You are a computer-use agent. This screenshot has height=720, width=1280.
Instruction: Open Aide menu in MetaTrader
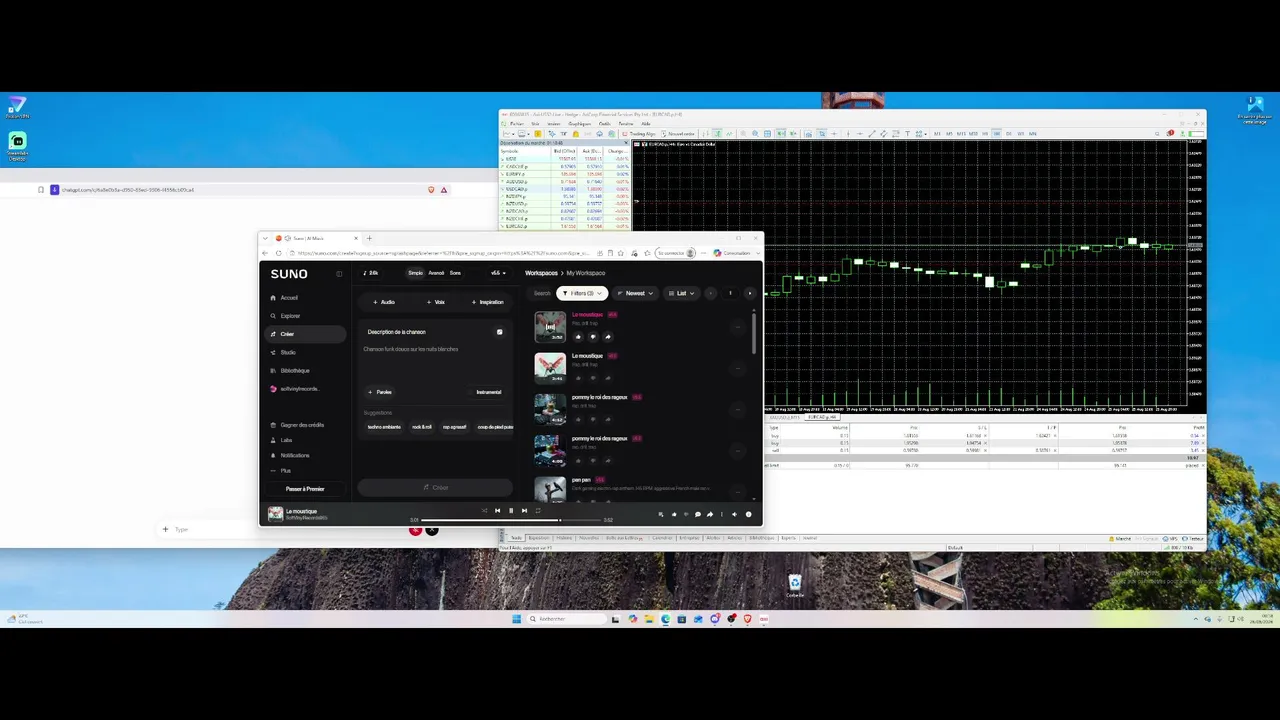[x=645, y=124]
